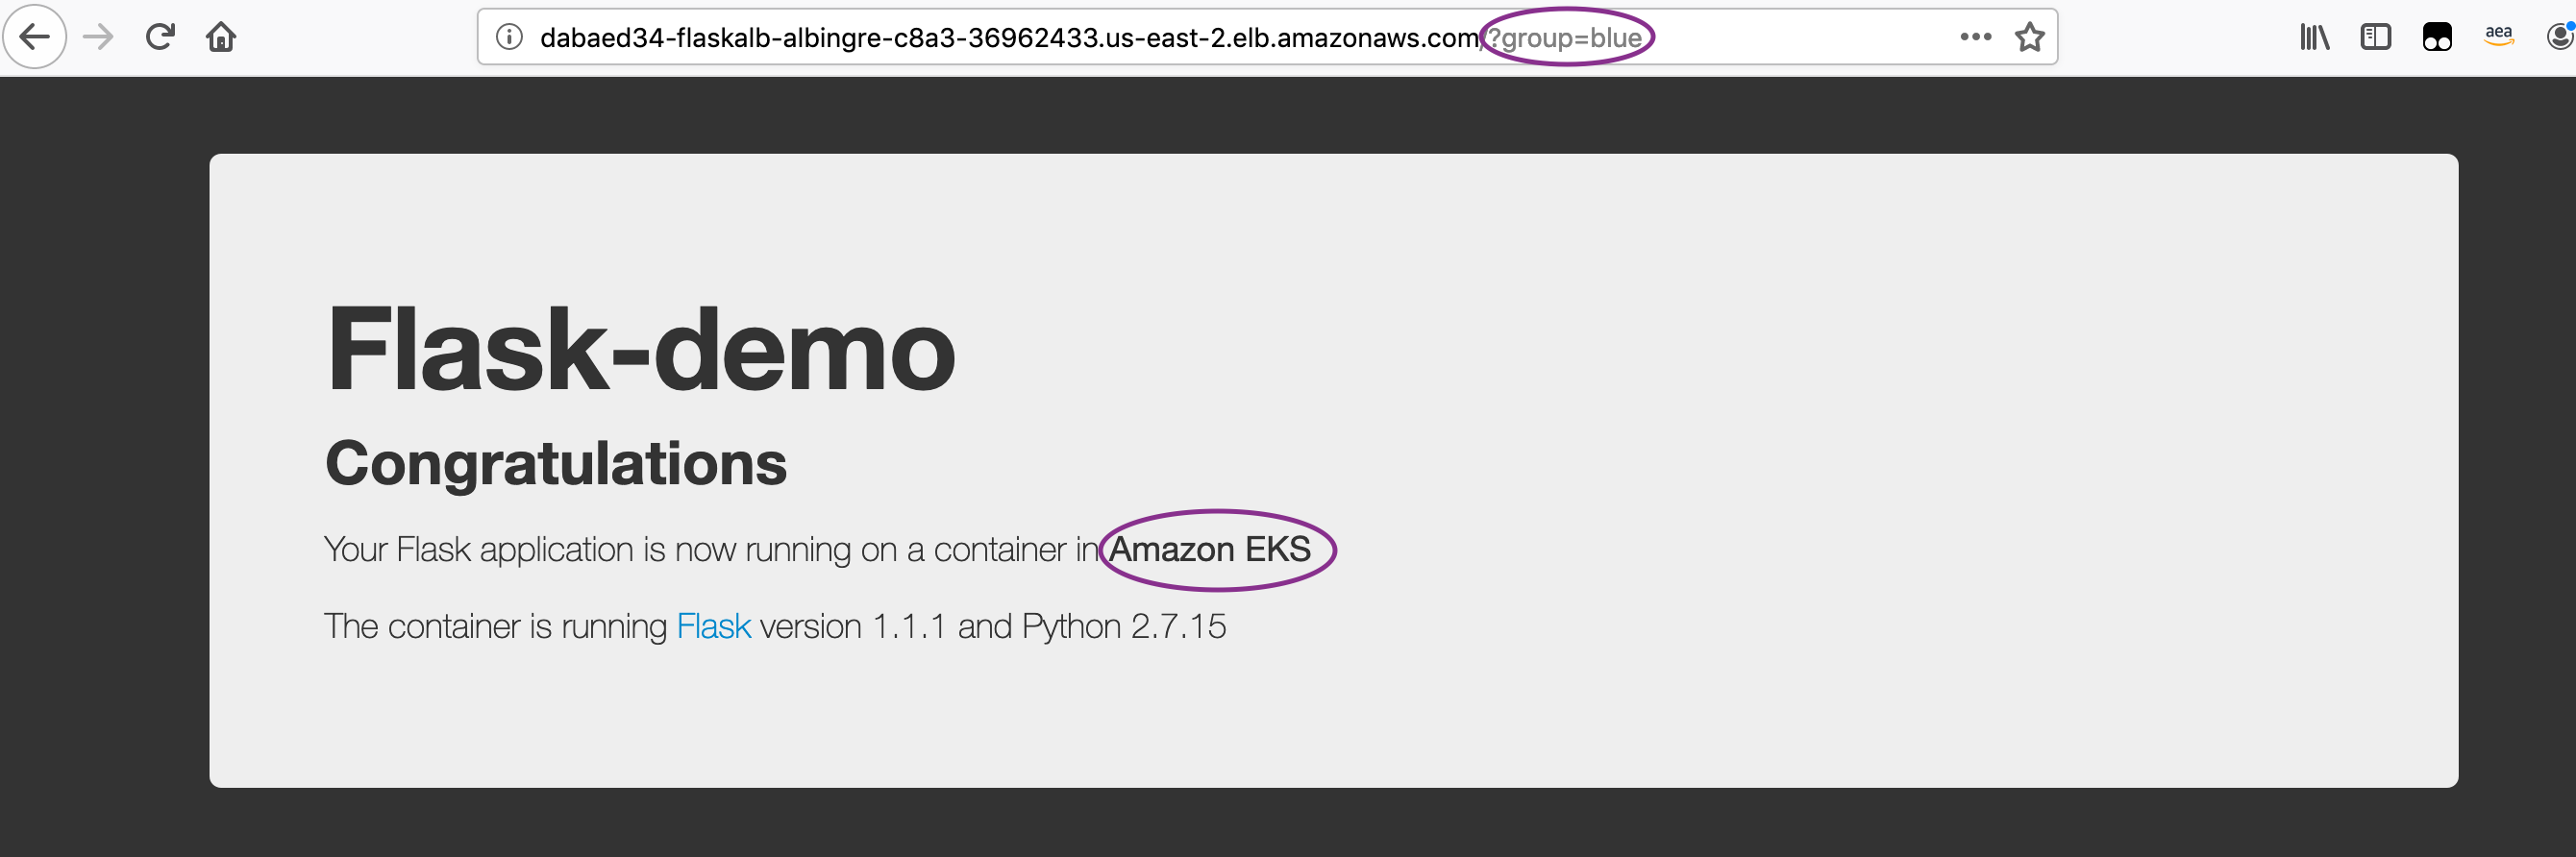Screen dimensions: 2576x857
Task: Go back to the previous page
Action: pos(35,37)
